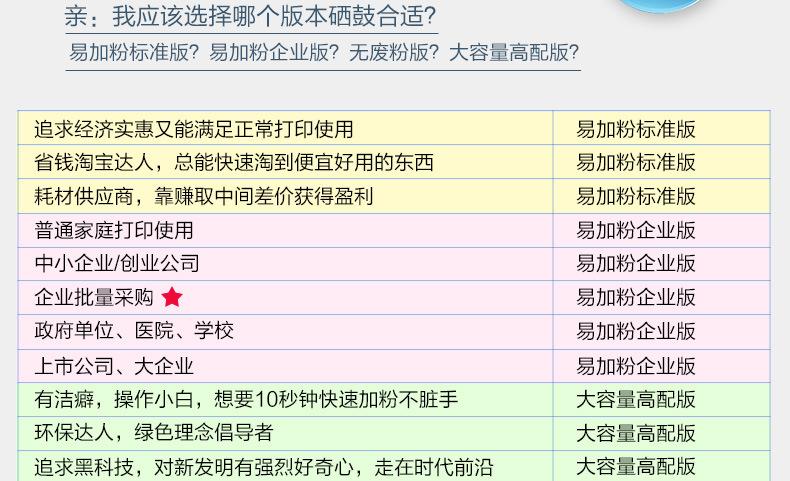Click the 耗材供应商 description cell
790x481 pixels.
point(204,196)
